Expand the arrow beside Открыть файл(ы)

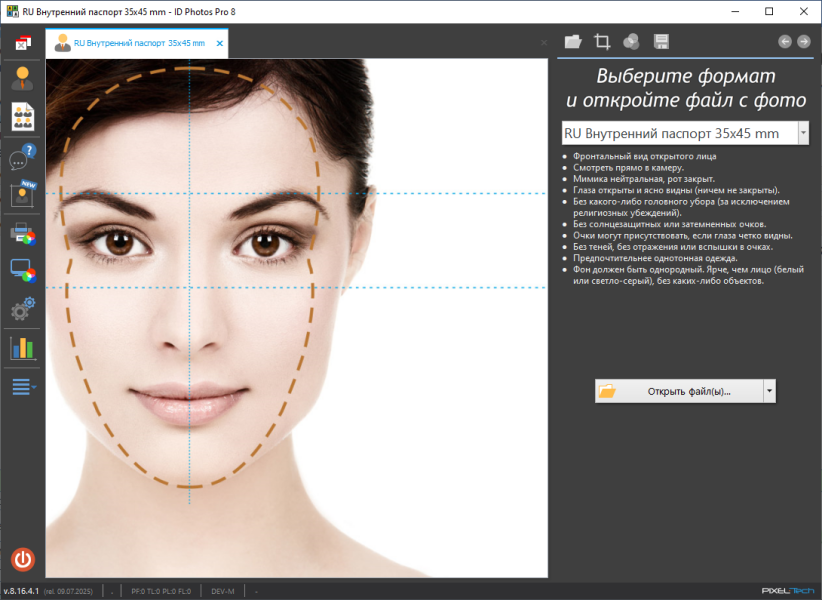[x=770, y=391]
